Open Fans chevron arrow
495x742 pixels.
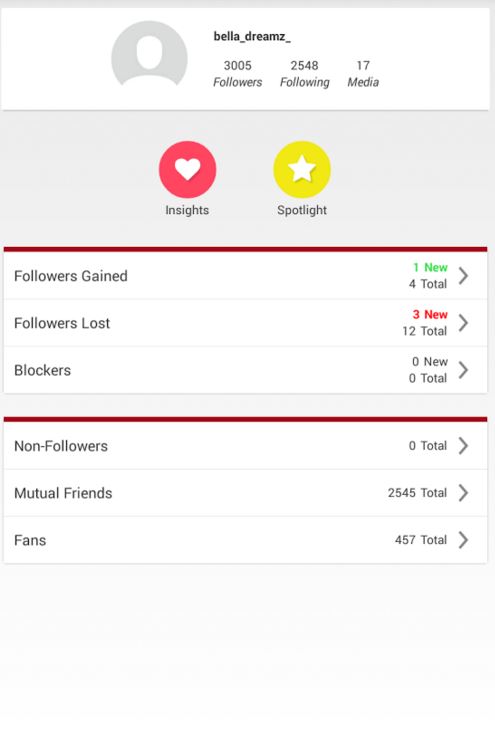(x=463, y=539)
